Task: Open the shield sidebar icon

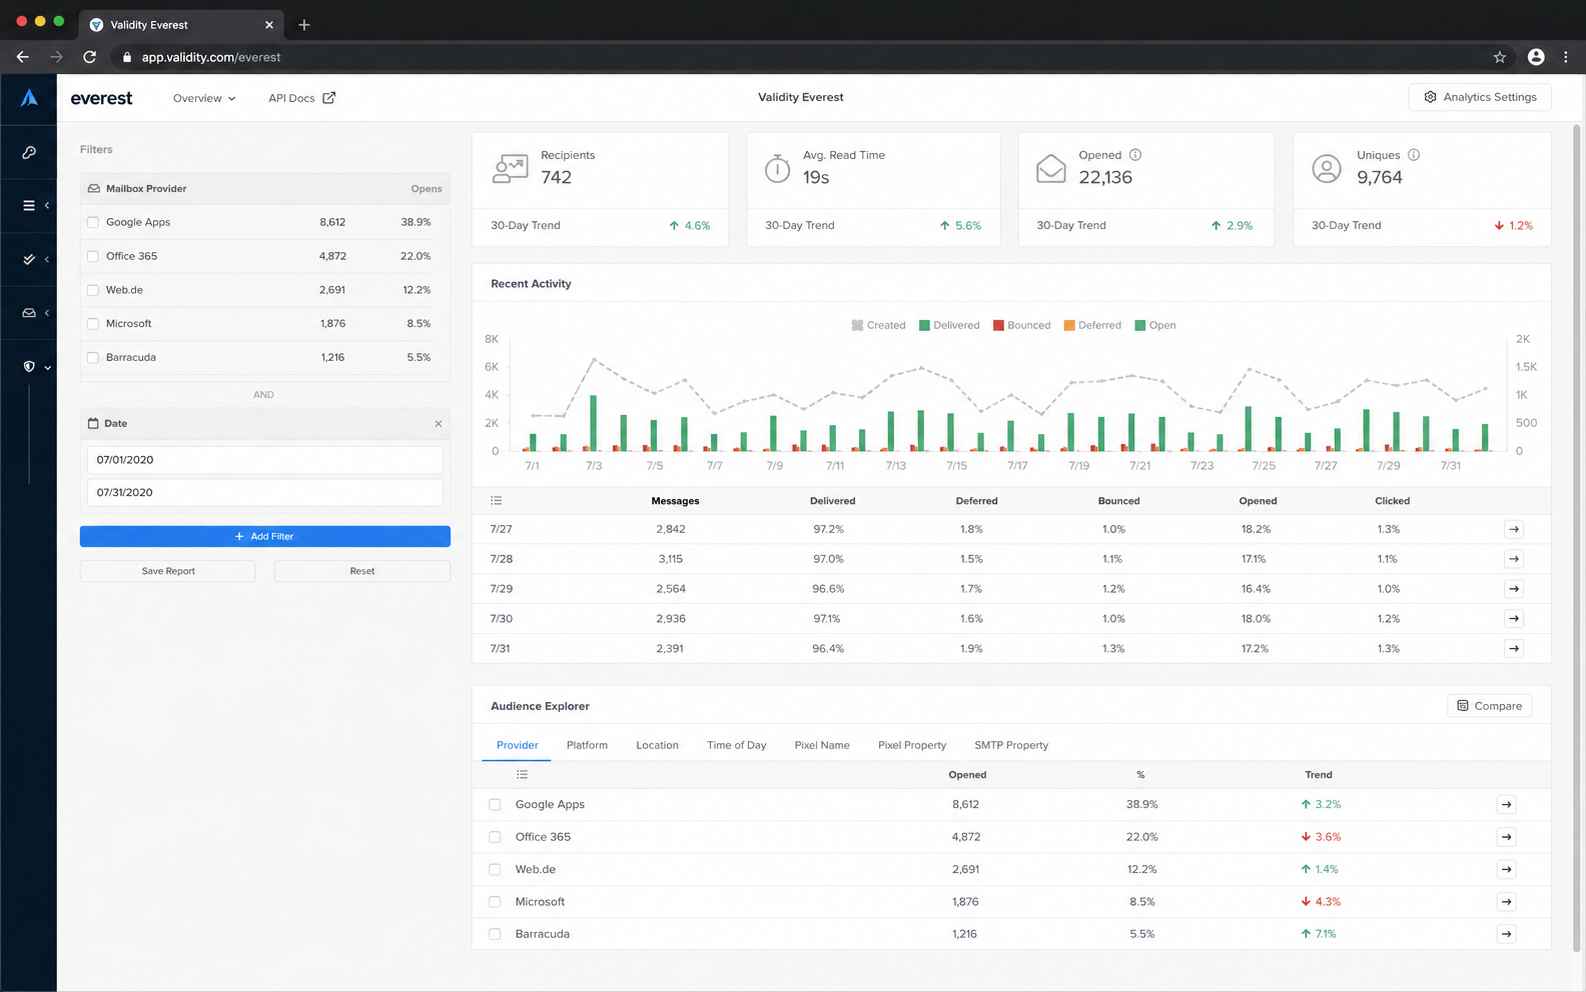Action: coord(29,367)
